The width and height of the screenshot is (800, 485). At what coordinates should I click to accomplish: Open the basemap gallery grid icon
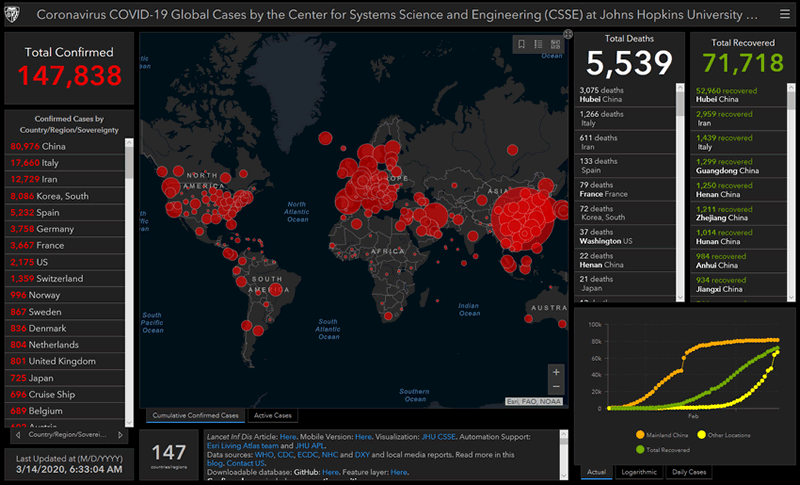click(555, 44)
